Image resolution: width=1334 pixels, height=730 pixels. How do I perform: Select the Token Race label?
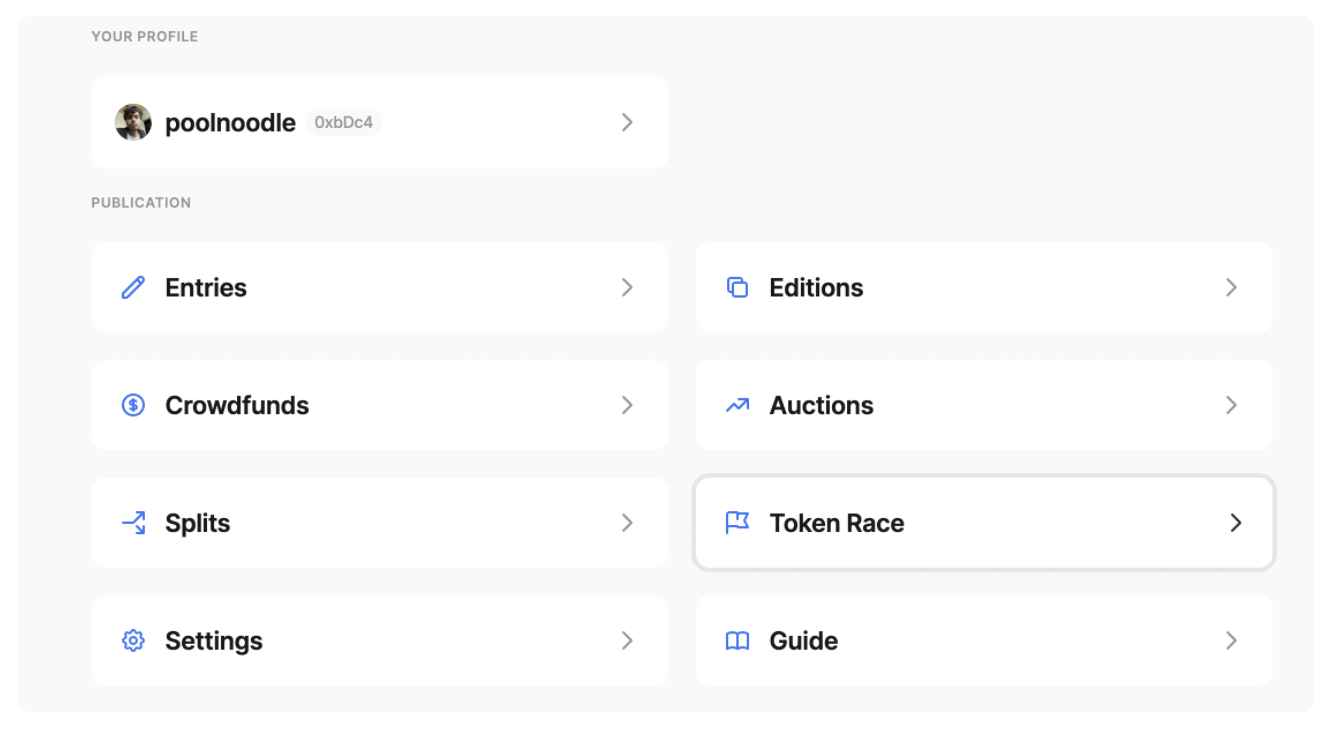(836, 523)
